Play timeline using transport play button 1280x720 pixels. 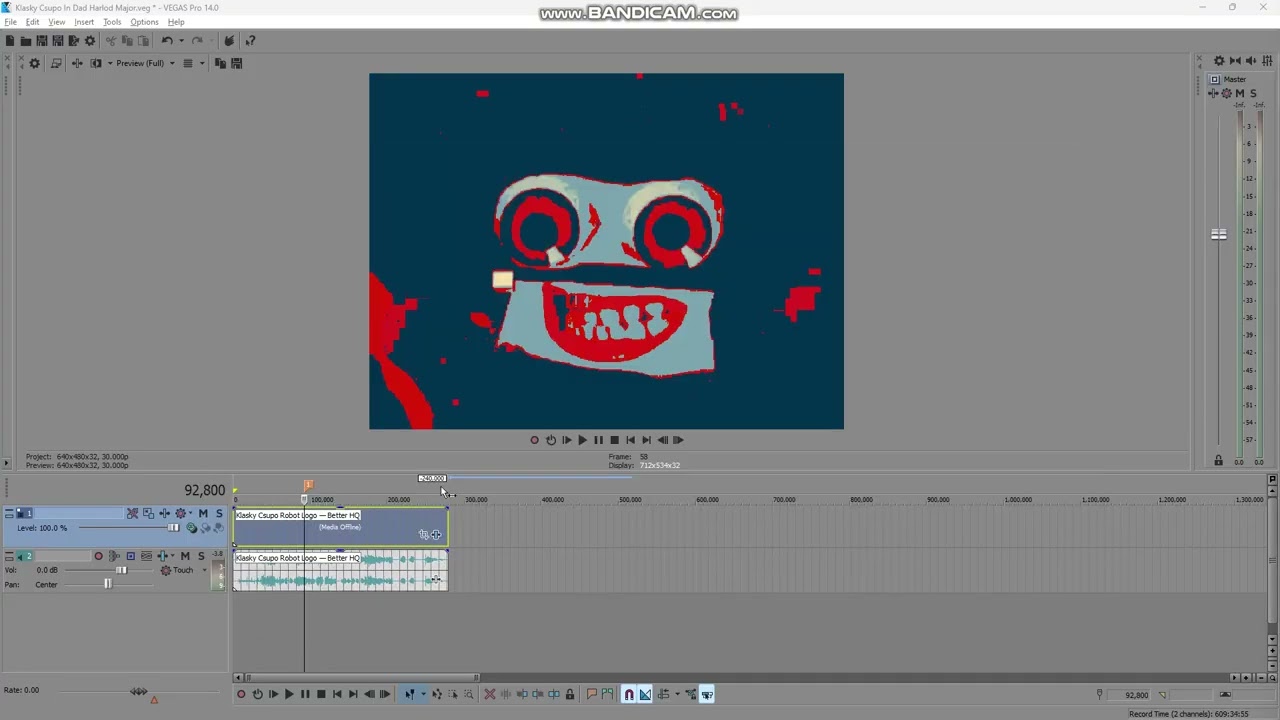tap(289, 694)
